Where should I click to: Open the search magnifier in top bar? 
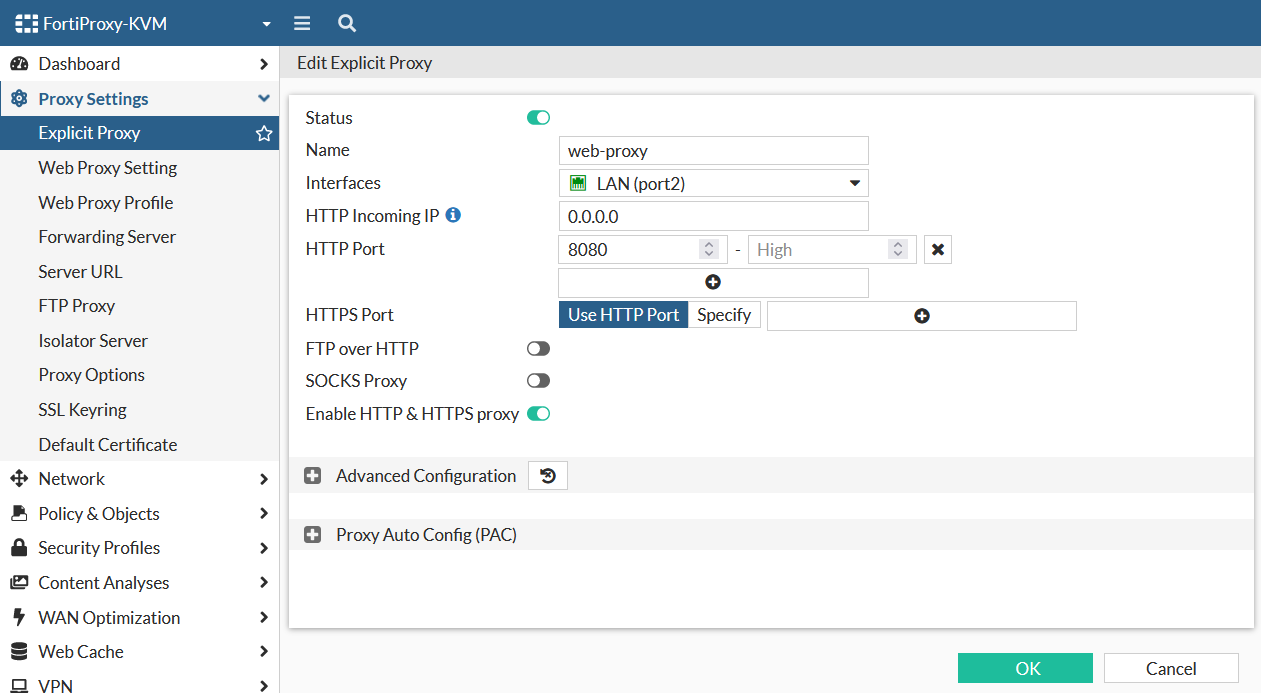pos(347,23)
